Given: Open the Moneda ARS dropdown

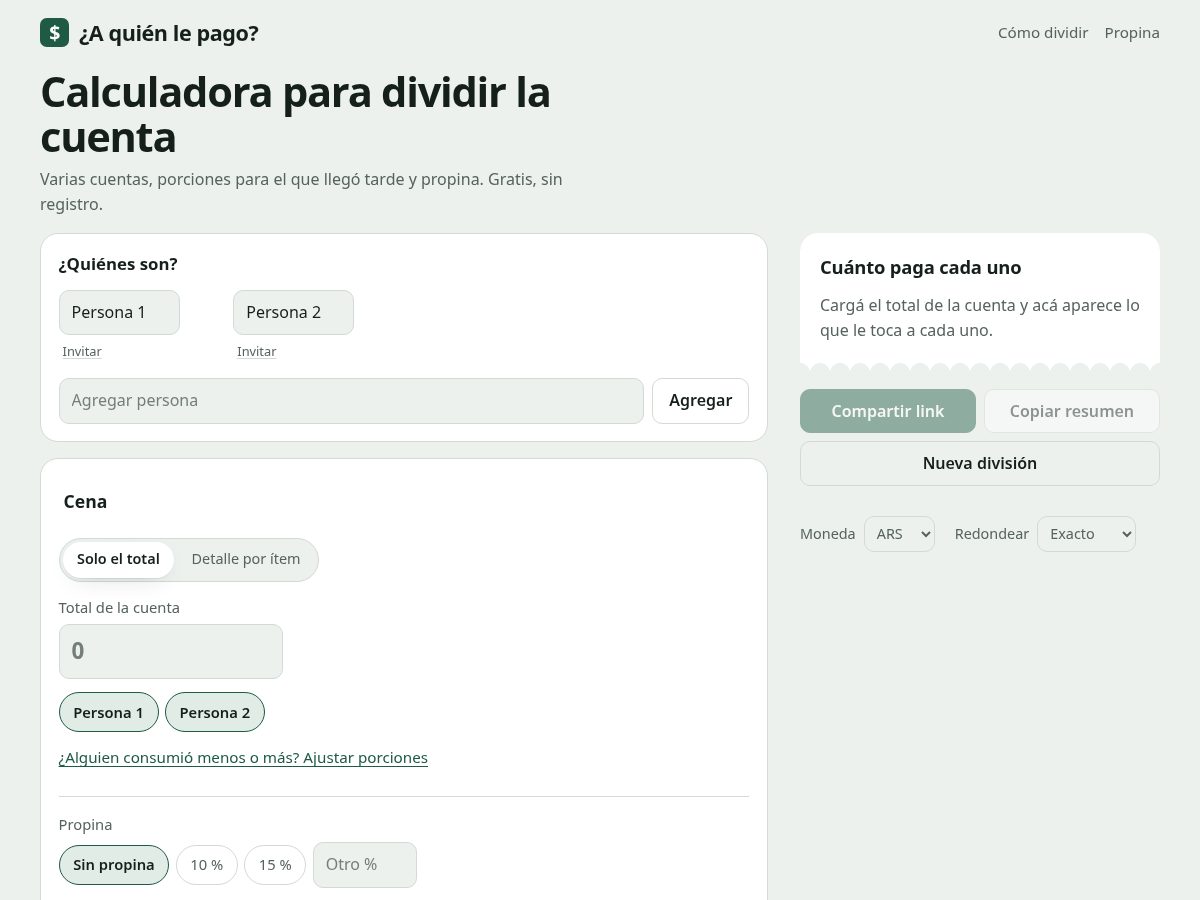Looking at the screenshot, I should 899,534.
